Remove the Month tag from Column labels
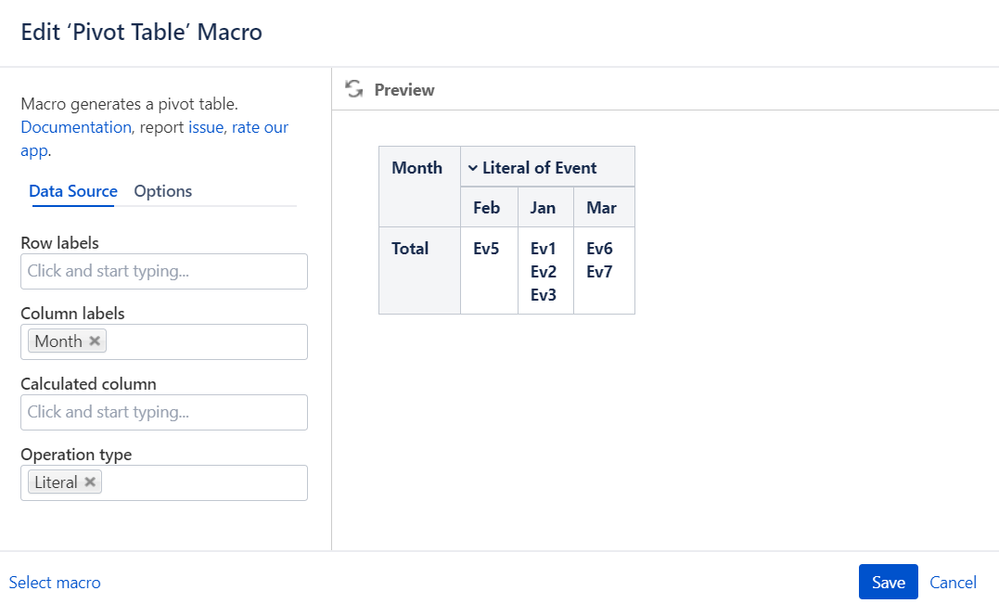The width and height of the screenshot is (999, 605). [95, 341]
